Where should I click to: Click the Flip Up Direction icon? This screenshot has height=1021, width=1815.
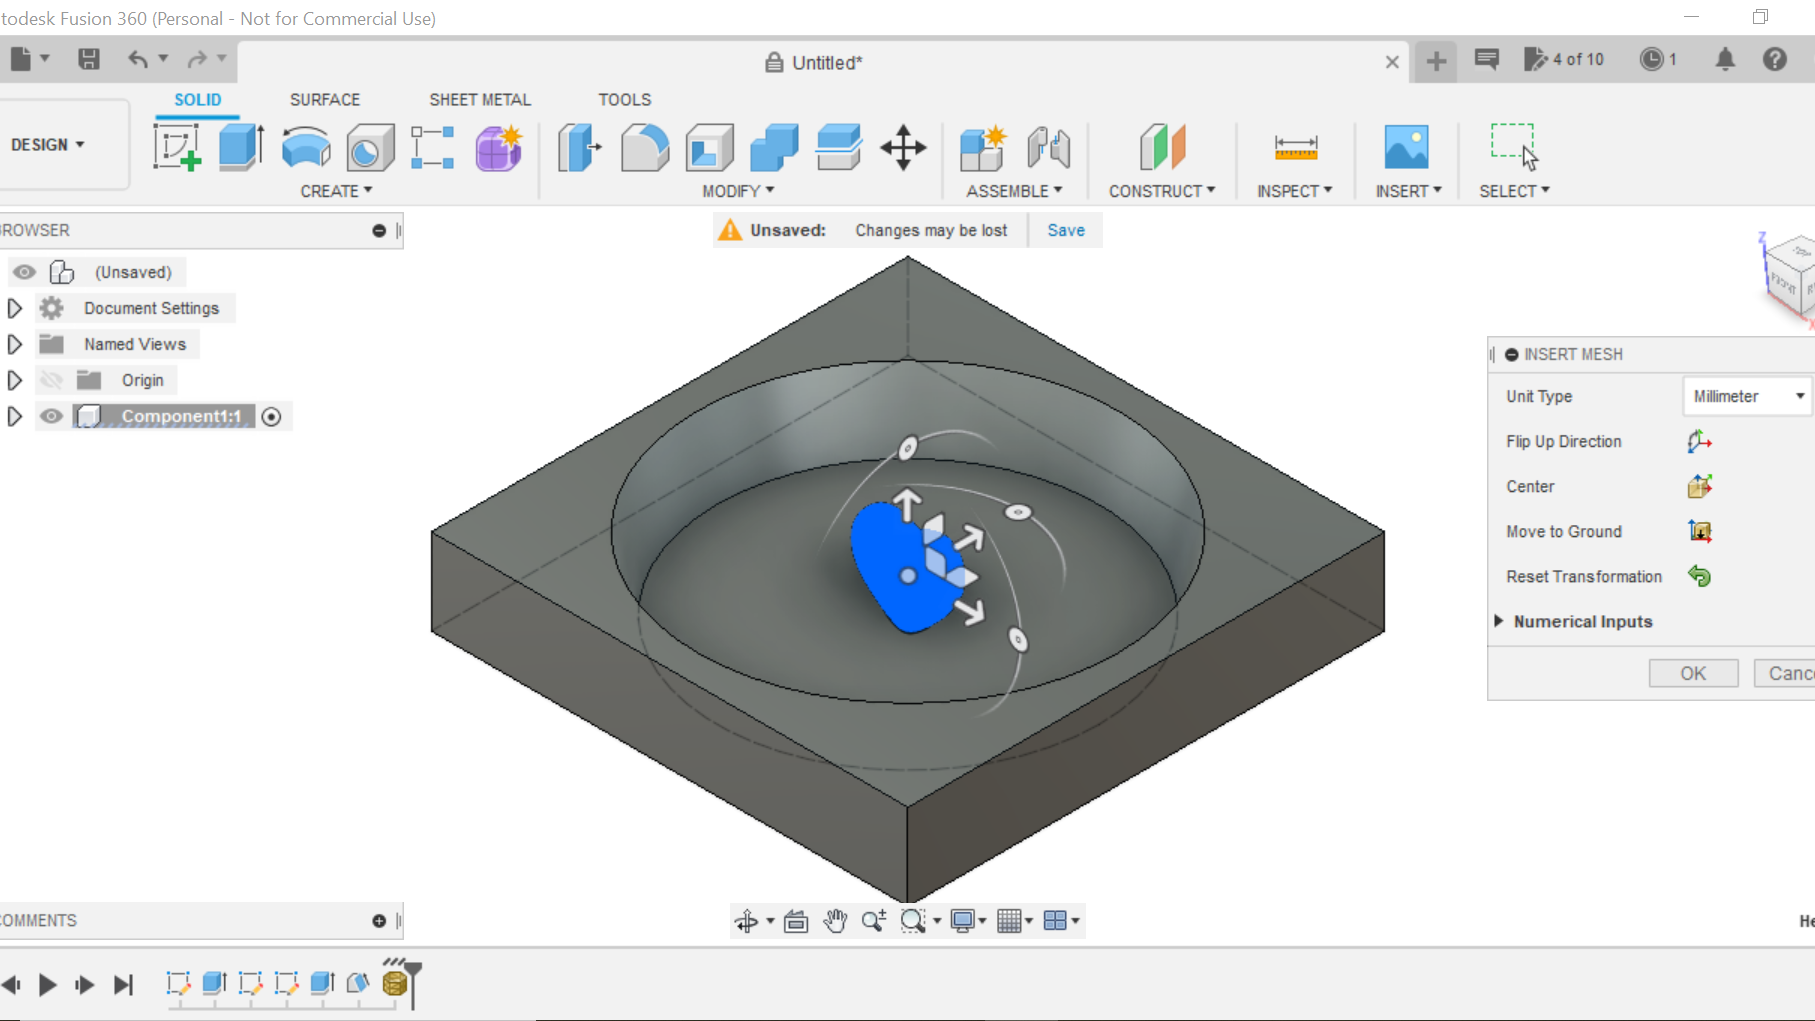[1698, 441]
